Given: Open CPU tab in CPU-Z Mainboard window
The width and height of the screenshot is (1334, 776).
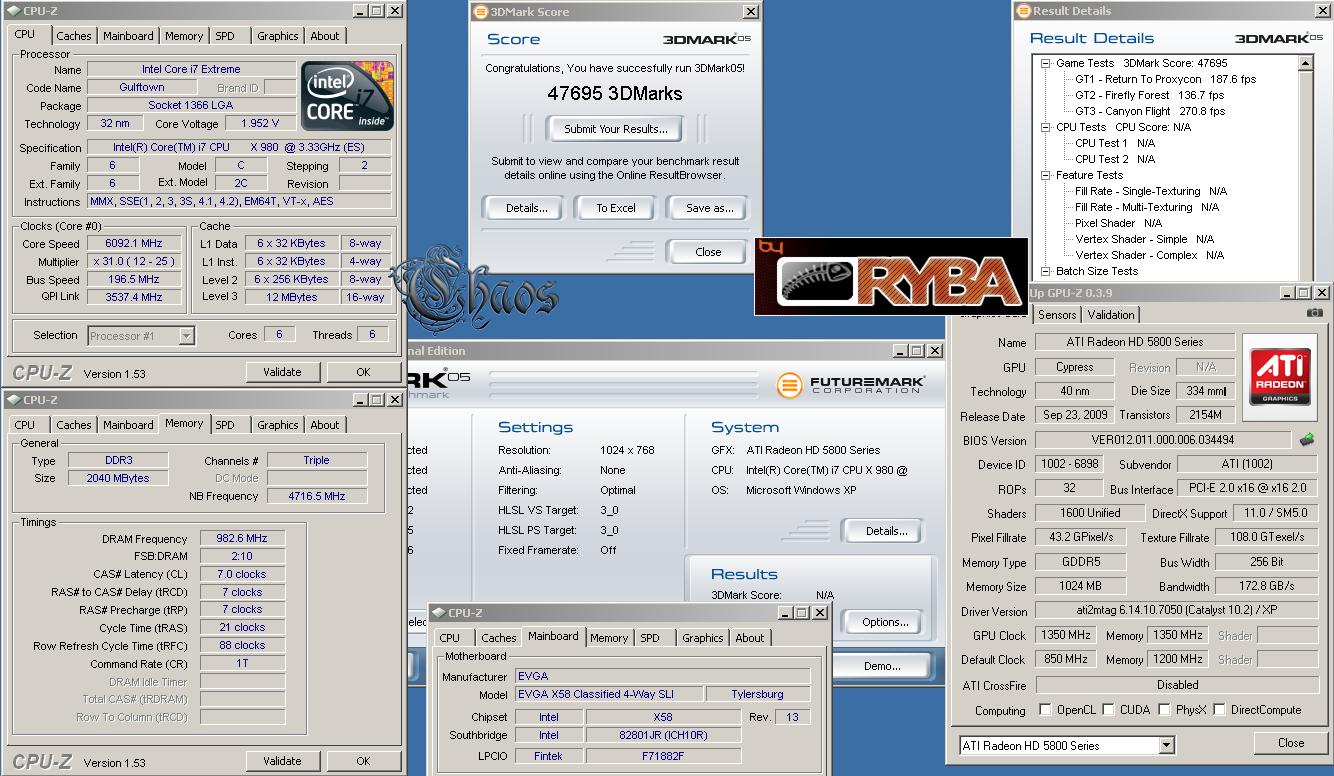Looking at the screenshot, I should pos(450,638).
